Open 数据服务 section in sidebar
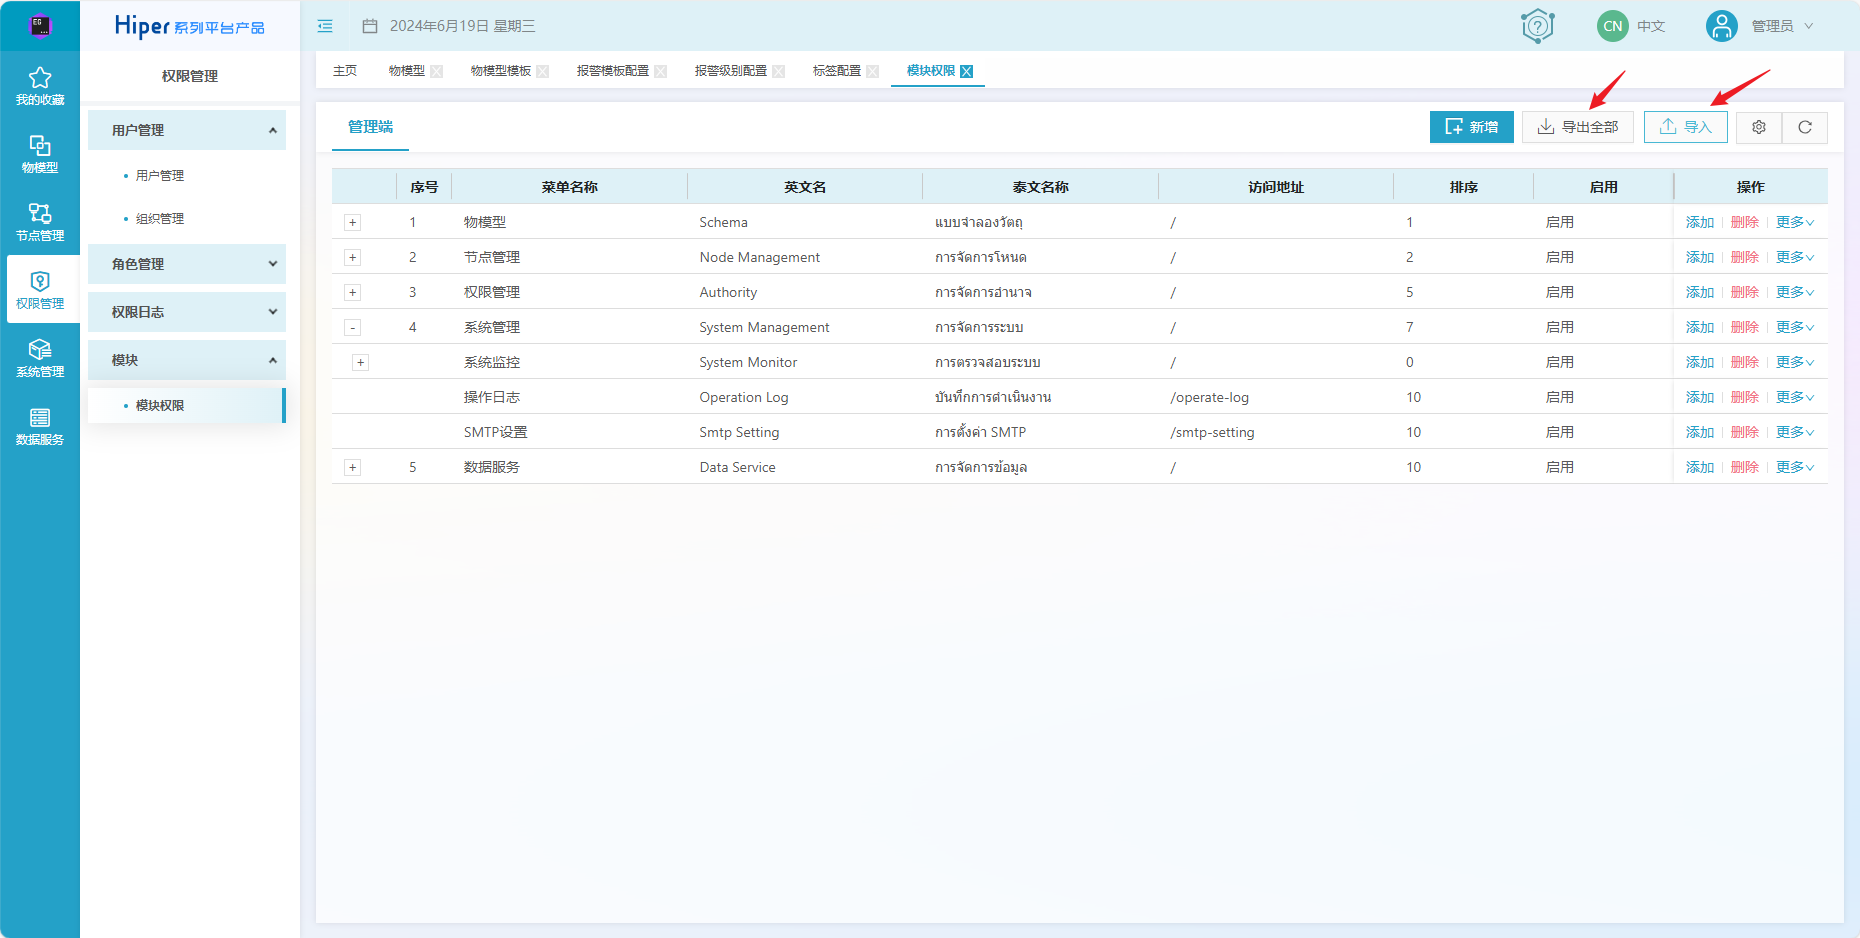 click(x=40, y=426)
